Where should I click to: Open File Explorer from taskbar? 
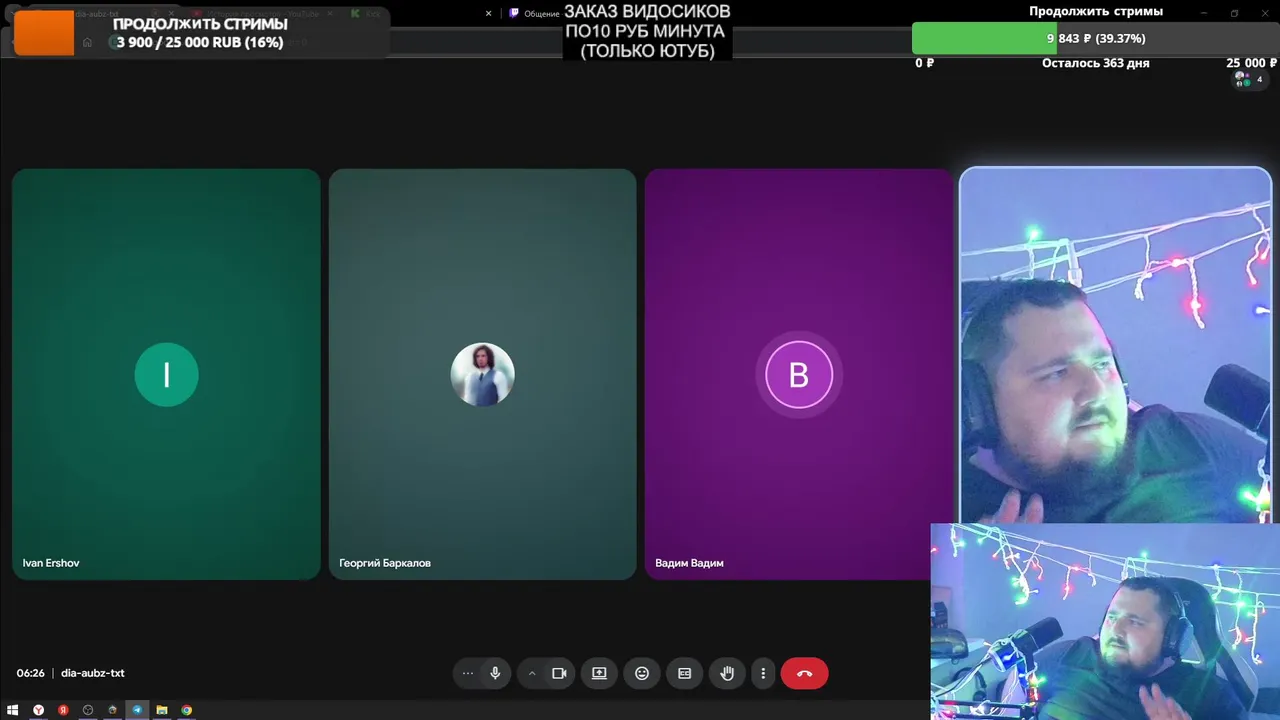[x=162, y=710]
